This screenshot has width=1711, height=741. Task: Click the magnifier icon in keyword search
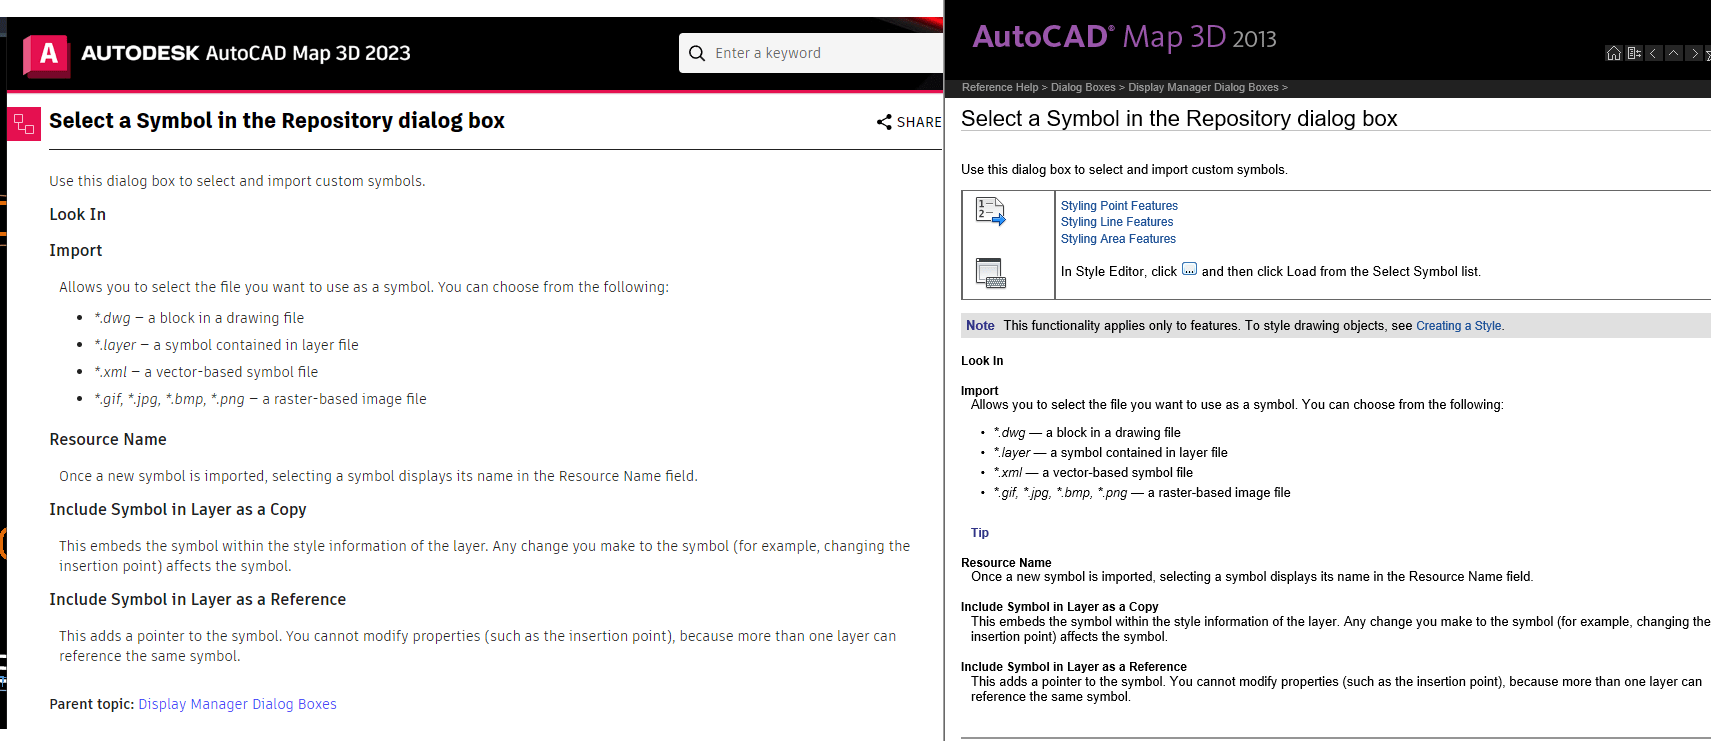[x=697, y=53]
